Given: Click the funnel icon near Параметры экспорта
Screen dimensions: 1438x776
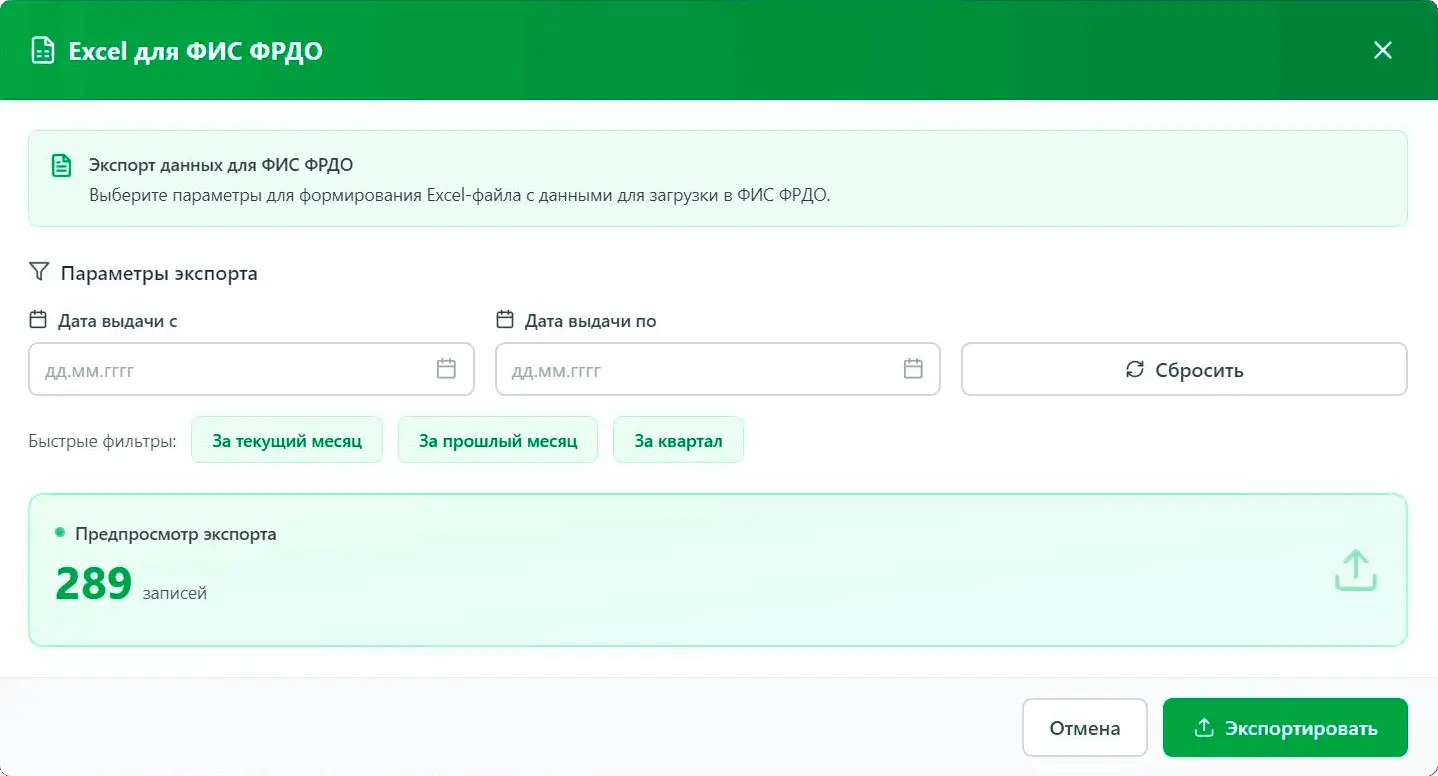Looking at the screenshot, I should click(39, 272).
